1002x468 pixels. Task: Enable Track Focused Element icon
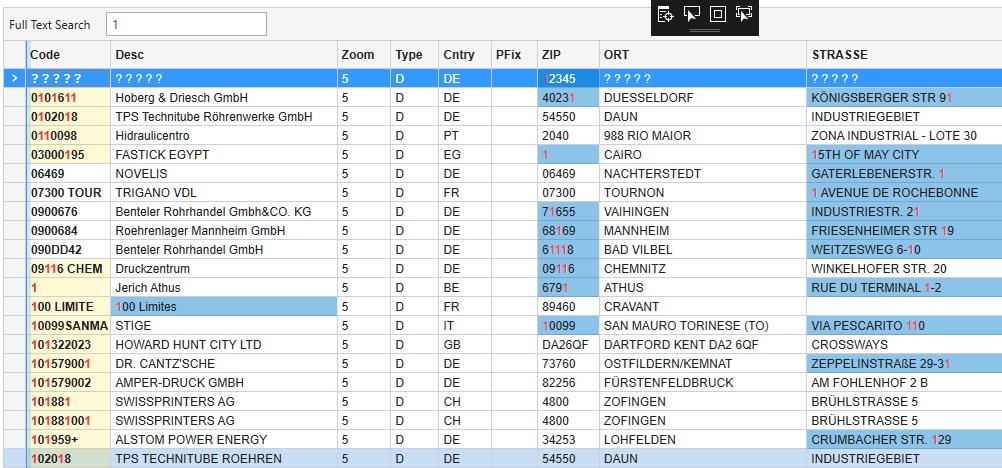744,14
